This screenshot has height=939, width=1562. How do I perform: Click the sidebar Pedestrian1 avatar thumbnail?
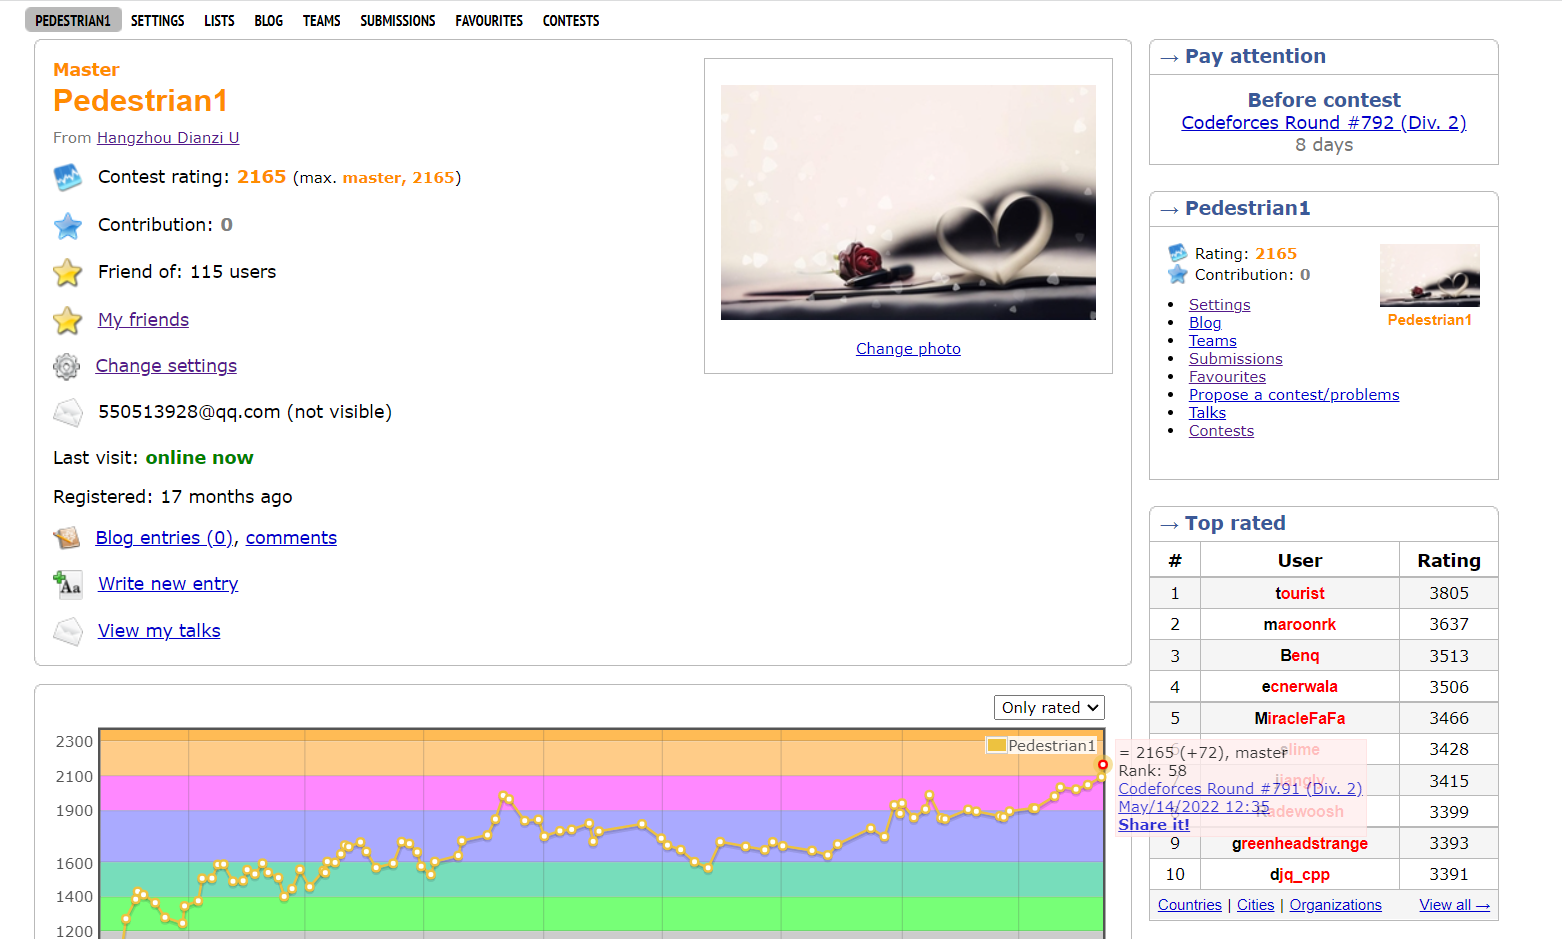tap(1429, 276)
